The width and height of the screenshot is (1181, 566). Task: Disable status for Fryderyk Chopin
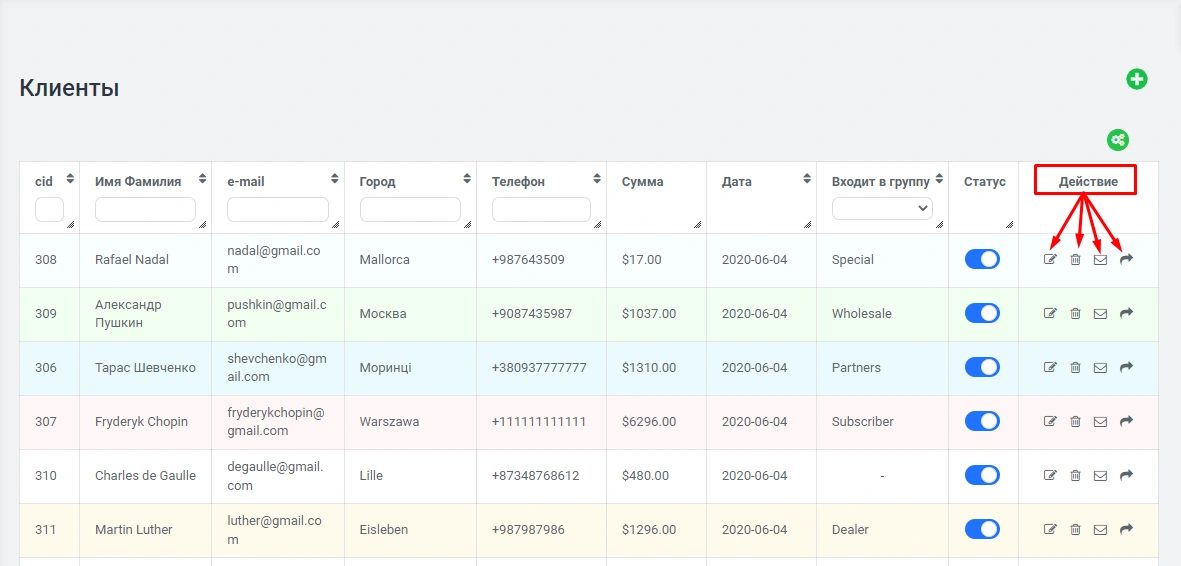(x=982, y=422)
